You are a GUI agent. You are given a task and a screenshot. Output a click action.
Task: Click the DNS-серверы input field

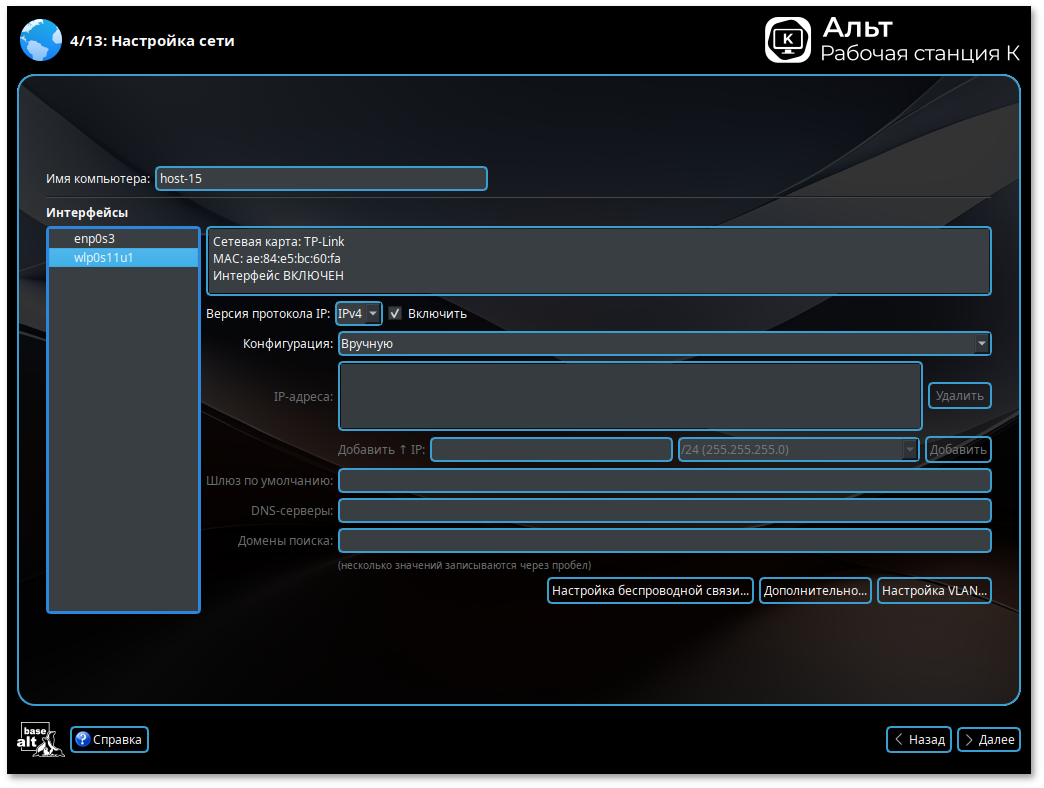tap(664, 511)
